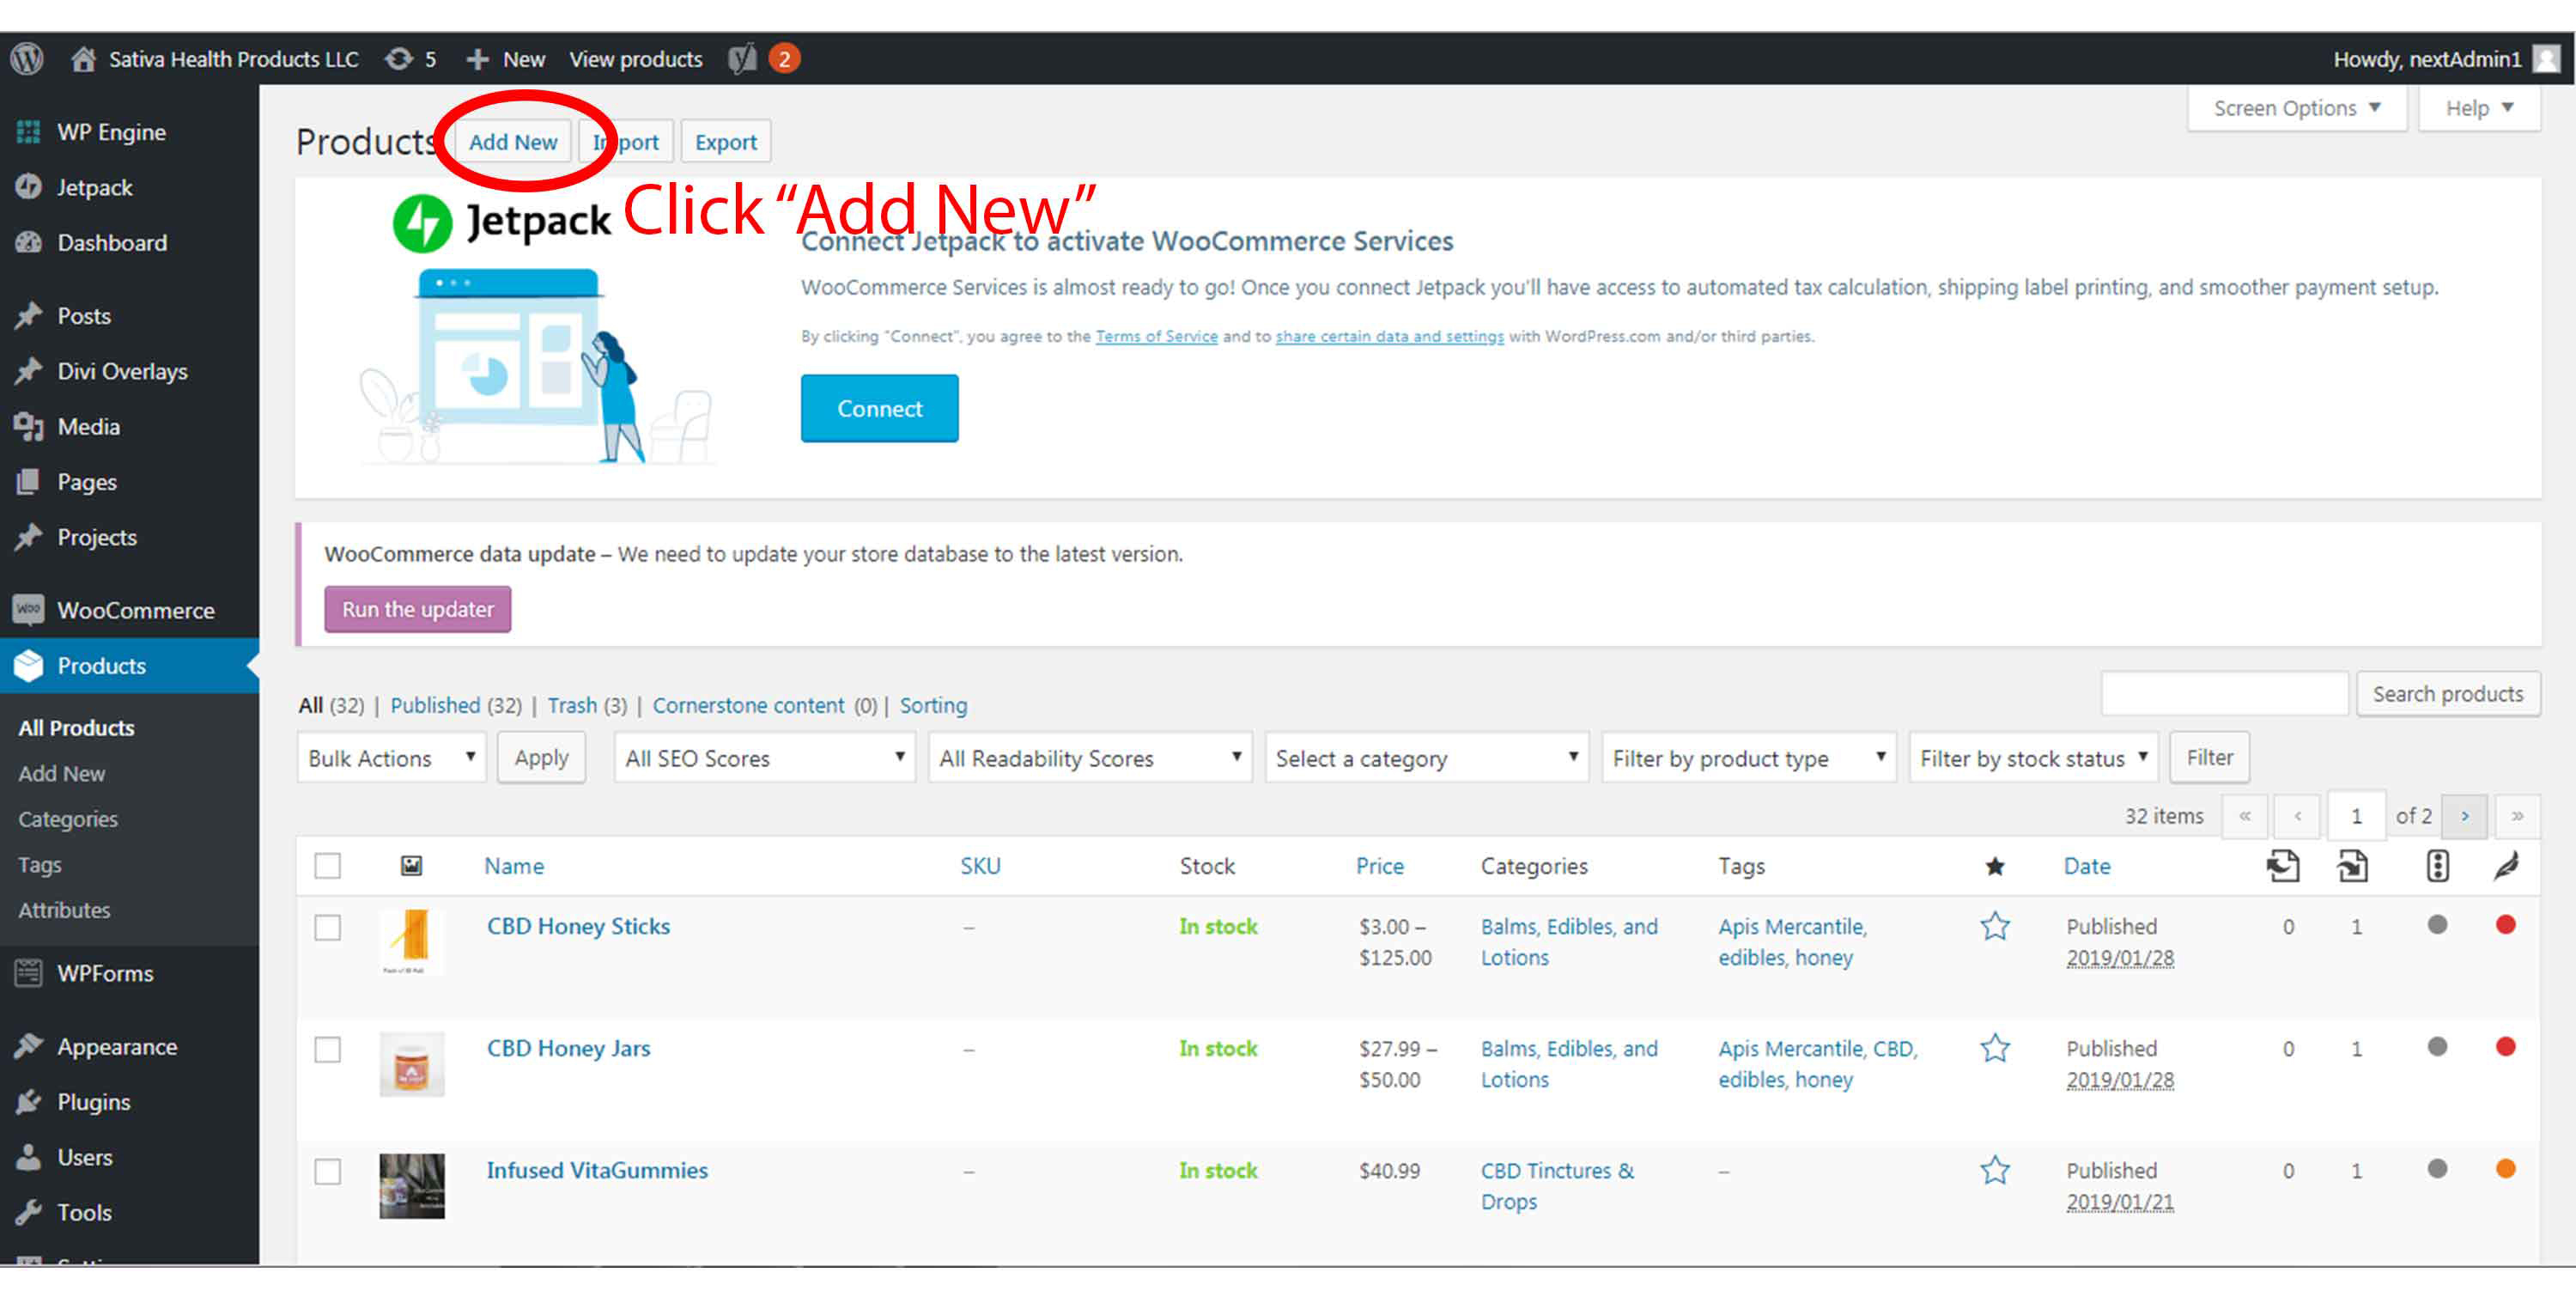Click the SEO score traffic-light column icon
This screenshot has width=2576, height=1309.
click(2437, 866)
